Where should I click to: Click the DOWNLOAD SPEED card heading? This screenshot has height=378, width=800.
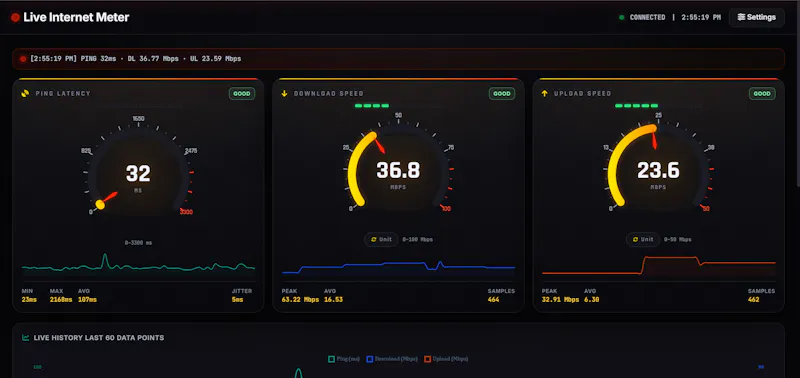click(329, 94)
